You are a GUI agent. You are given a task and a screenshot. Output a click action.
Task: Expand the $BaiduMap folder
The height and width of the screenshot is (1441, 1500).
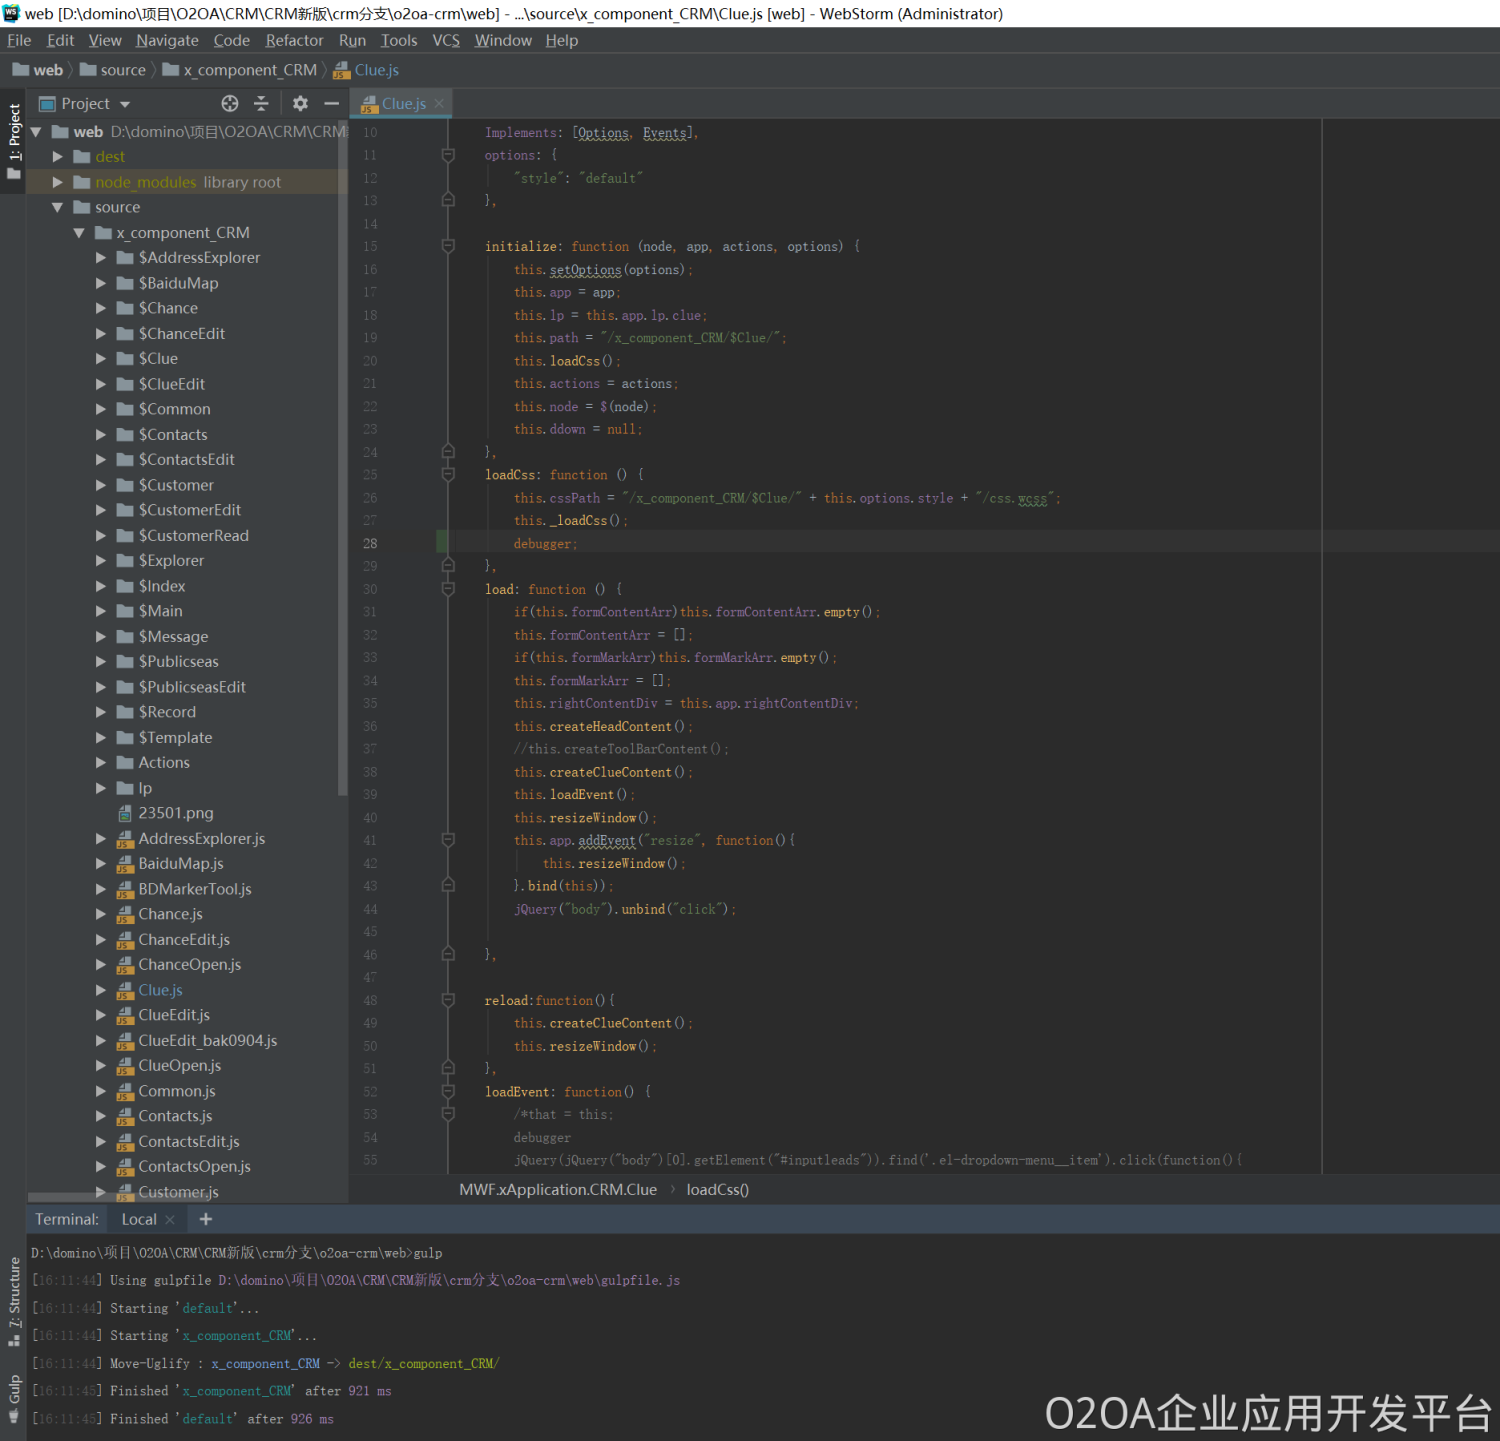click(x=101, y=283)
